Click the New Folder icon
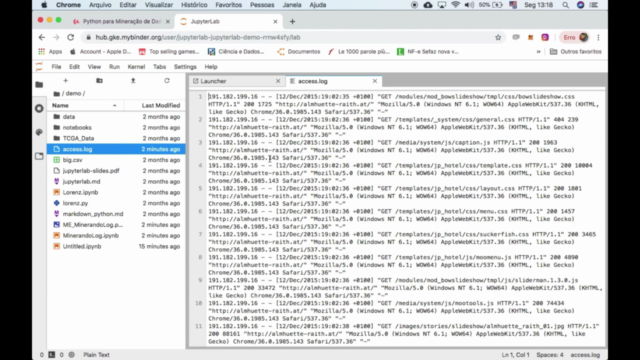This screenshot has height=360, width=640. pos(99,81)
